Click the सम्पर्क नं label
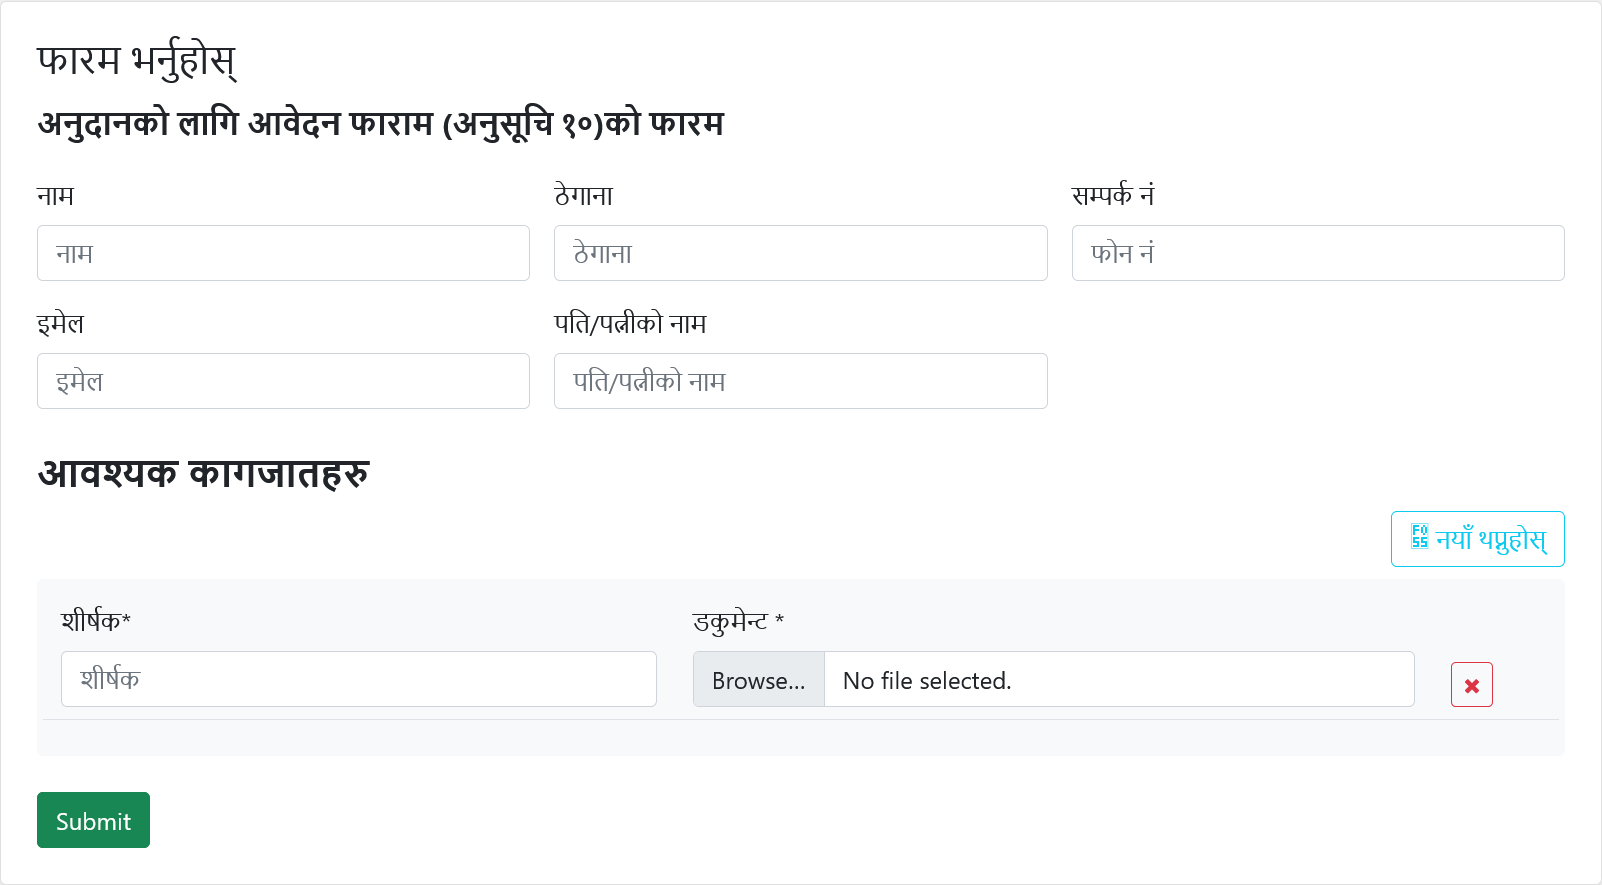 tap(1113, 196)
